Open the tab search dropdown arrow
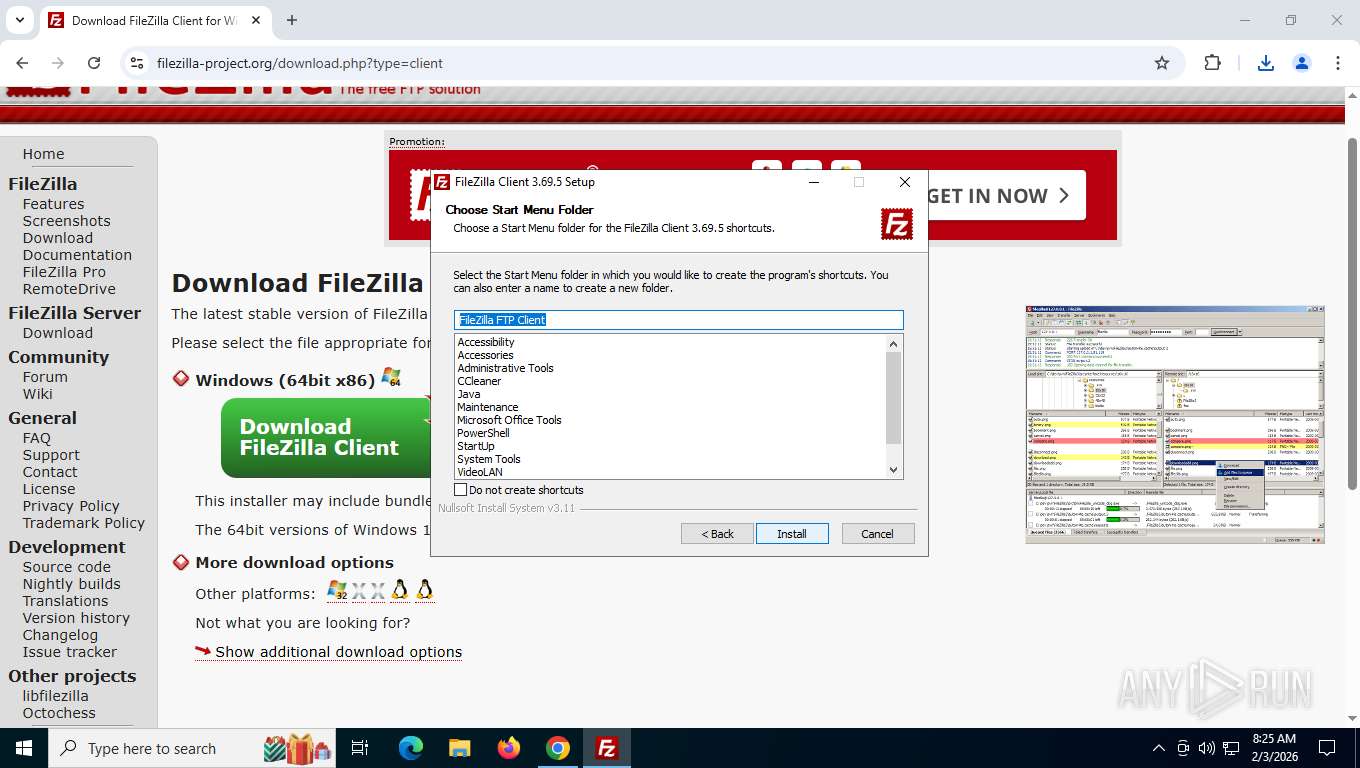Image resolution: width=1360 pixels, height=768 pixels. point(19,20)
